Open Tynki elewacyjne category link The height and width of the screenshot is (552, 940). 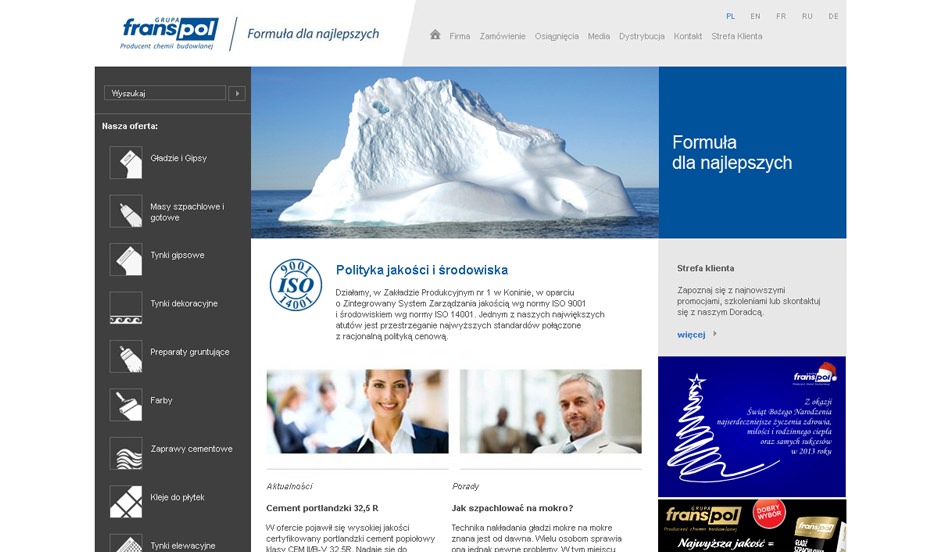(x=182, y=545)
